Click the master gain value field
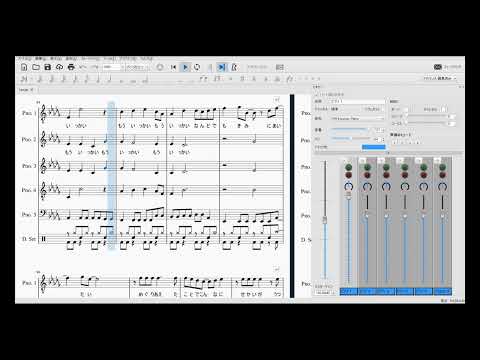Viewport: 480px width, 360px height. [x=325, y=292]
